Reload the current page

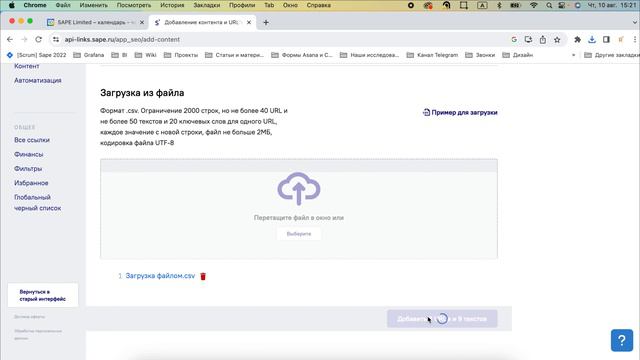click(x=38, y=40)
